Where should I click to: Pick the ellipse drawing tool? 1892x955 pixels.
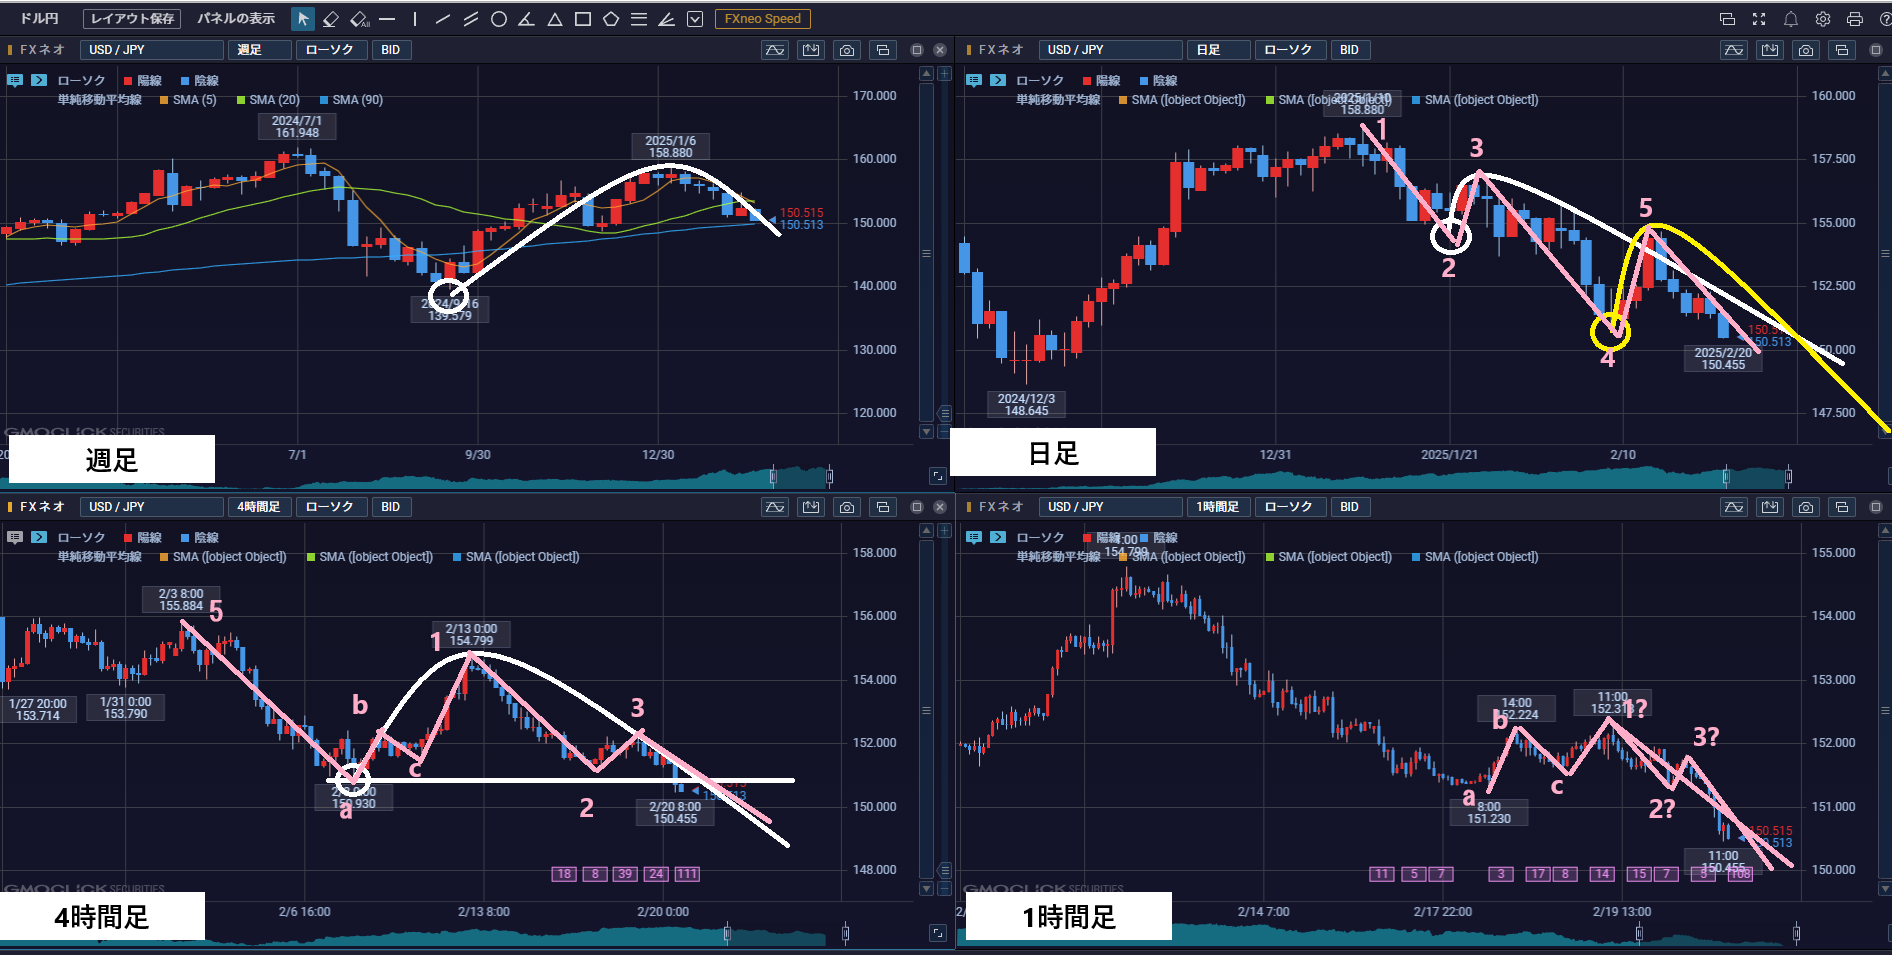(x=498, y=19)
